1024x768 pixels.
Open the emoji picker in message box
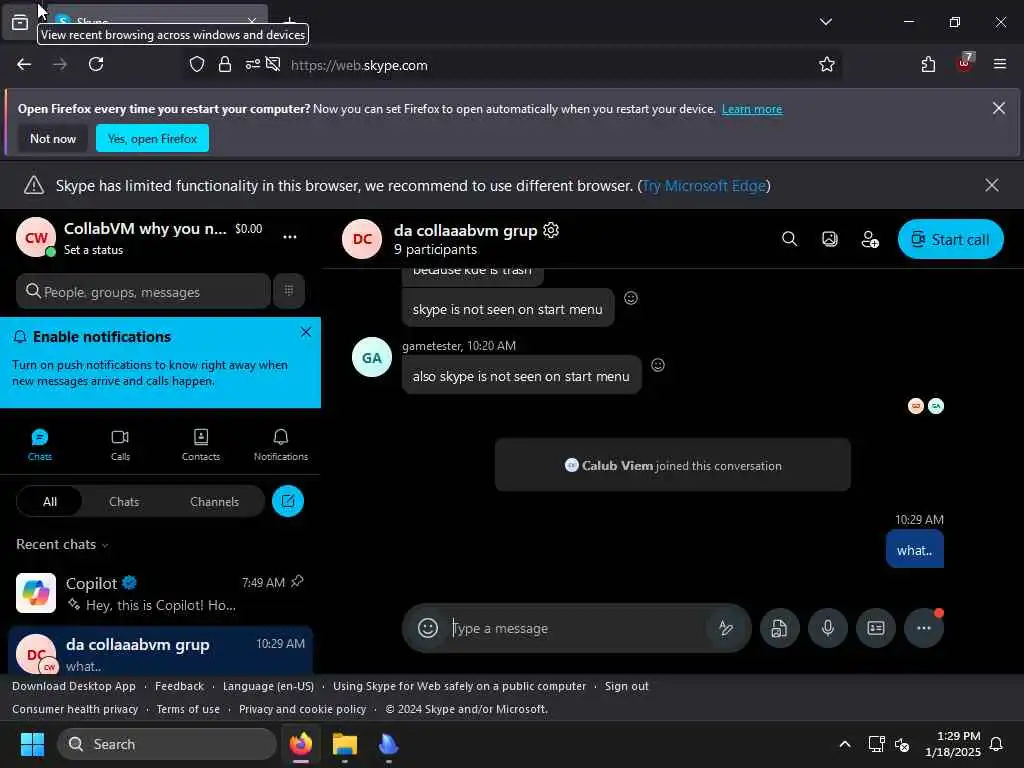point(428,628)
